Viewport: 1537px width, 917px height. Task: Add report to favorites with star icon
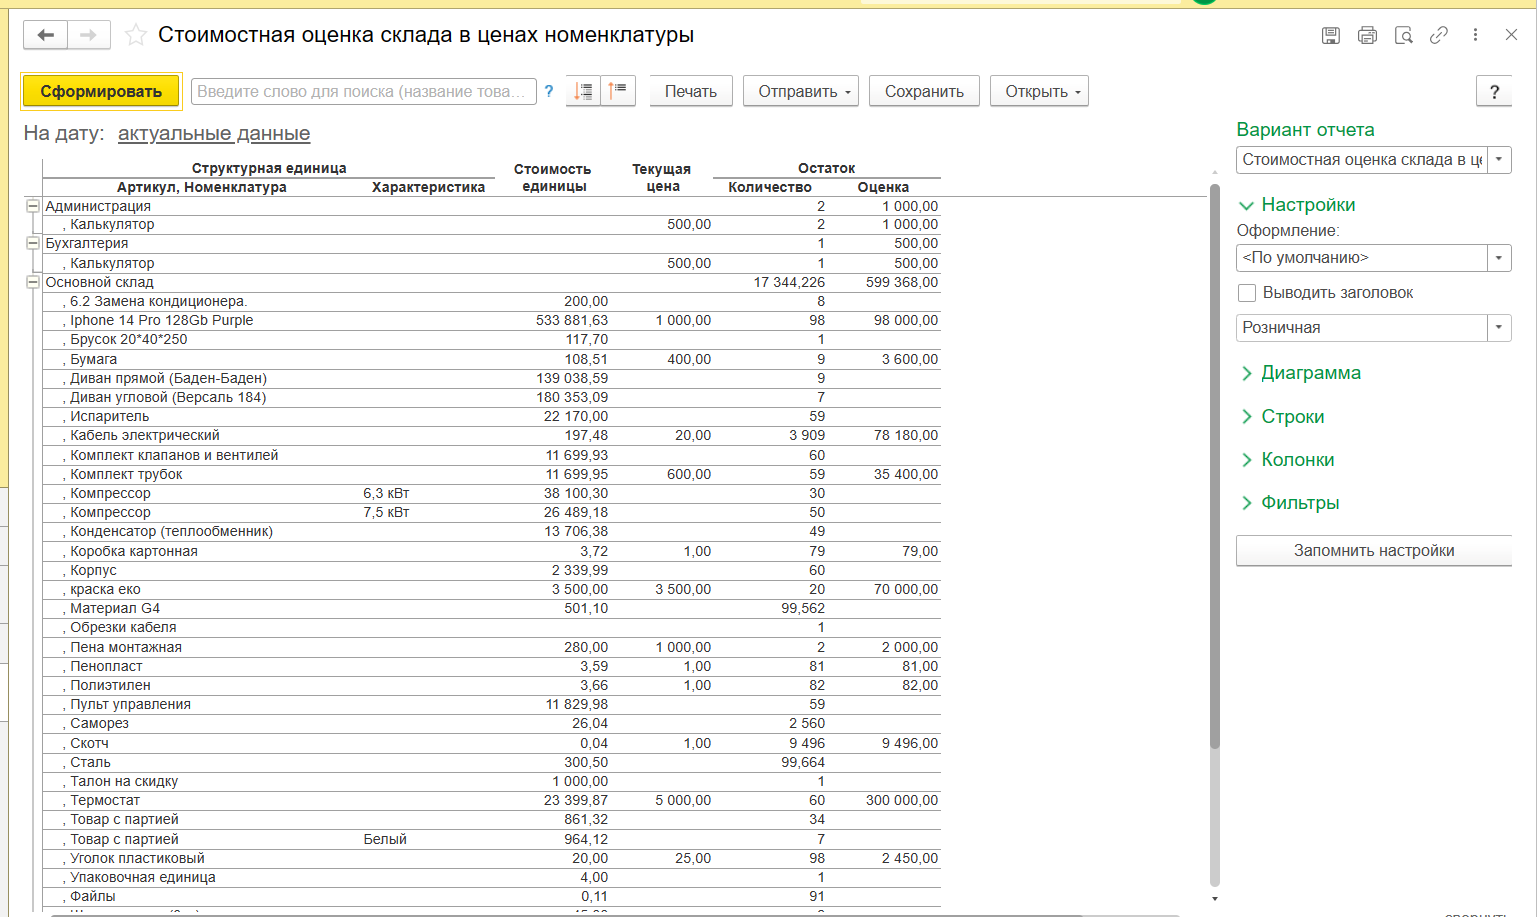pos(135,36)
